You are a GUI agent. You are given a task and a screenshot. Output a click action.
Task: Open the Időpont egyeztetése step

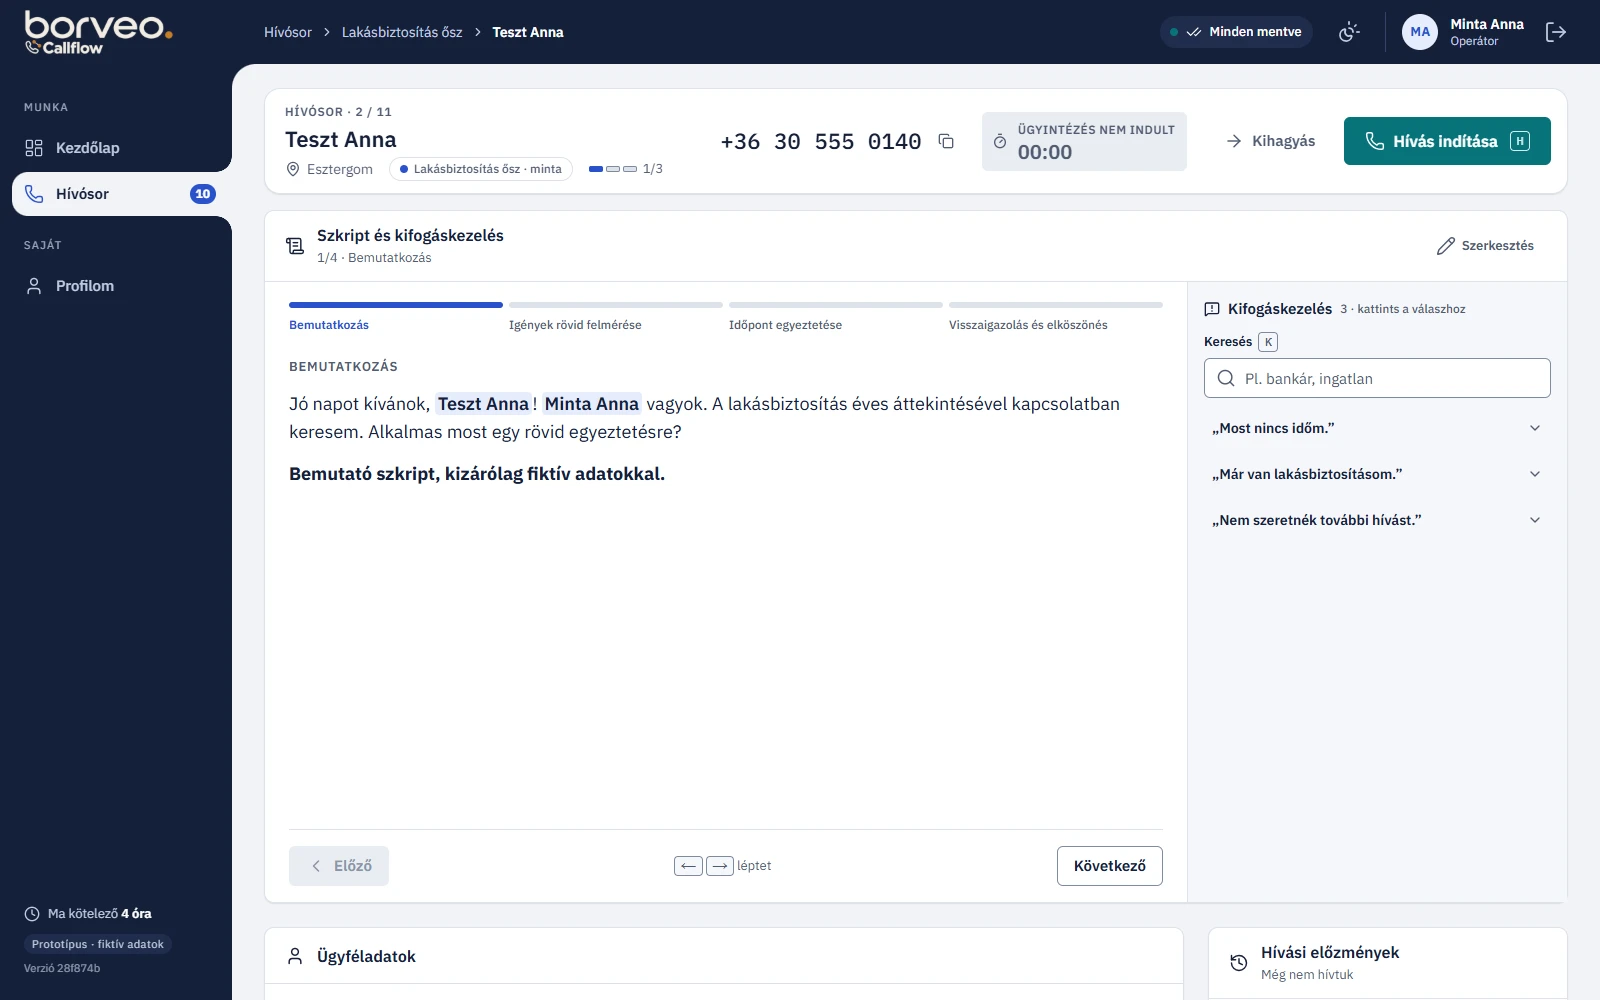[836, 317]
